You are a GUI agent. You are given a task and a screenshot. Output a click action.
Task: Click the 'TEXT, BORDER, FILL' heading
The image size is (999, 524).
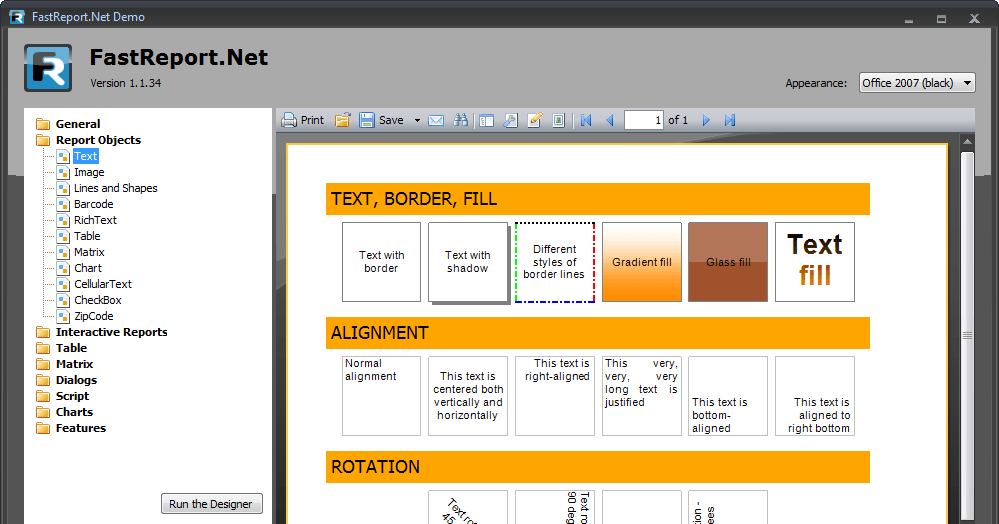tap(598, 199)
